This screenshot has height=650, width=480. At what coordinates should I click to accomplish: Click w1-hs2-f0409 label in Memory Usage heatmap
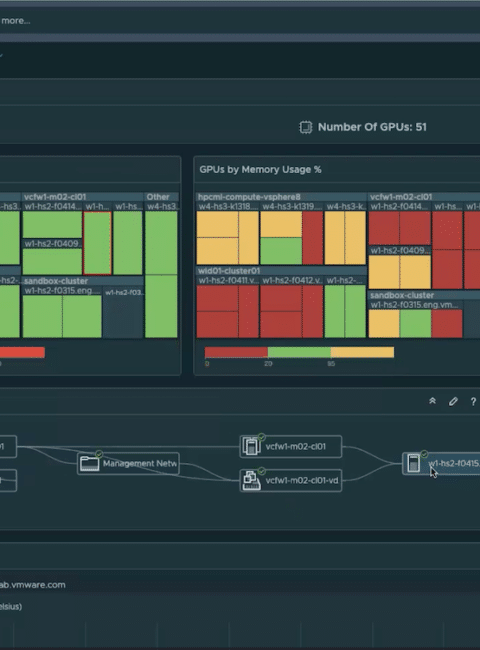(x=400, y=250)
